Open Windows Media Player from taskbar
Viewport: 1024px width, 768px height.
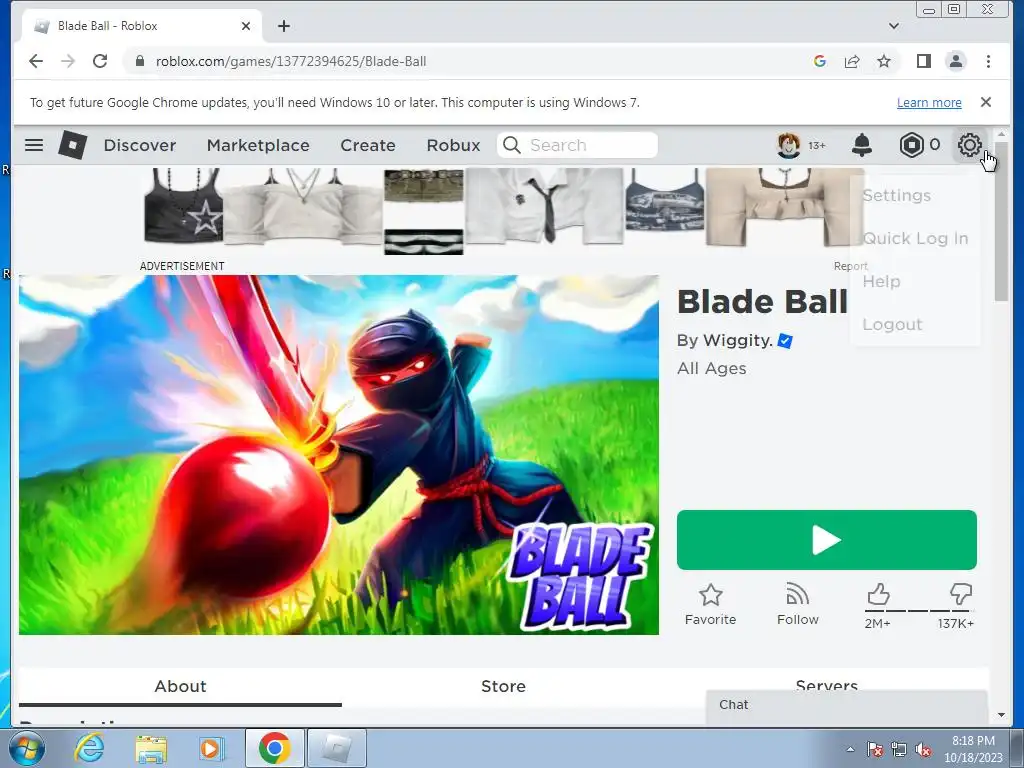point(211,748)
